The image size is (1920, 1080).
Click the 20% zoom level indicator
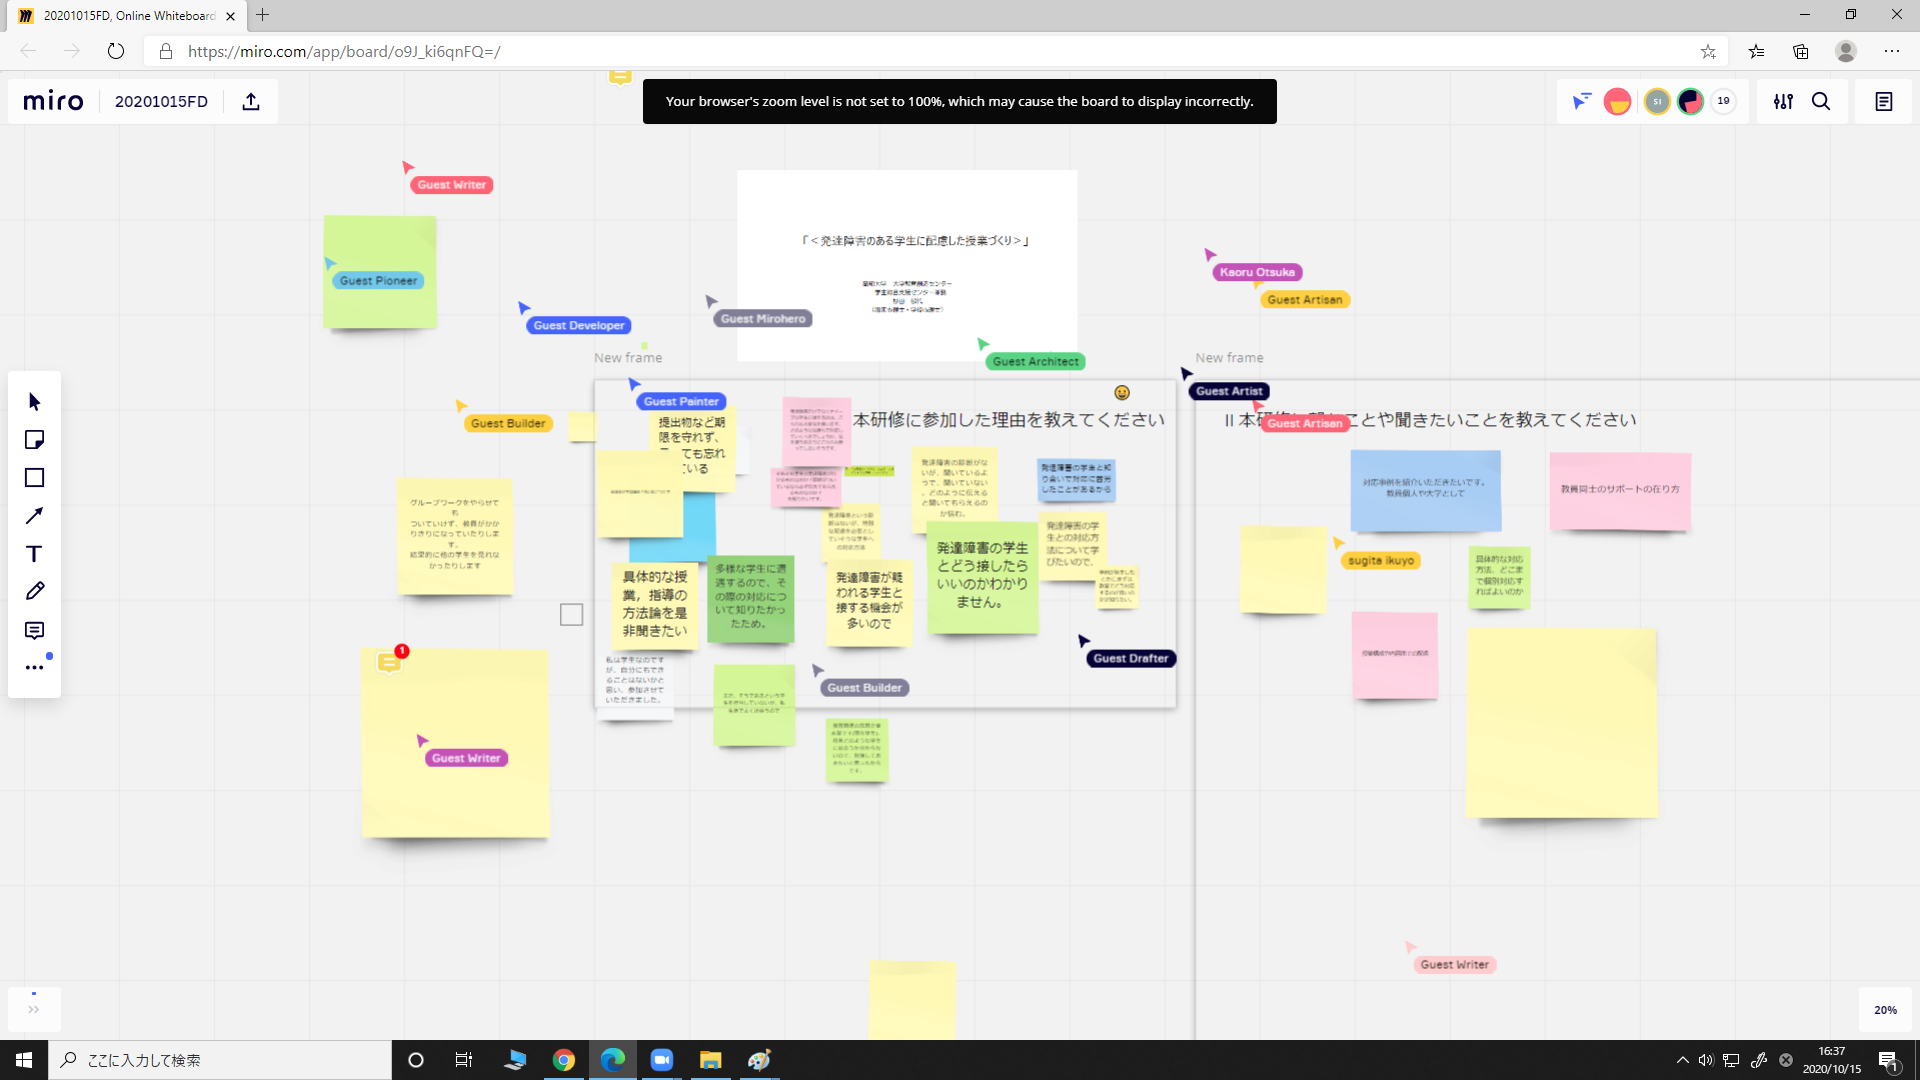(1885, 1010)
